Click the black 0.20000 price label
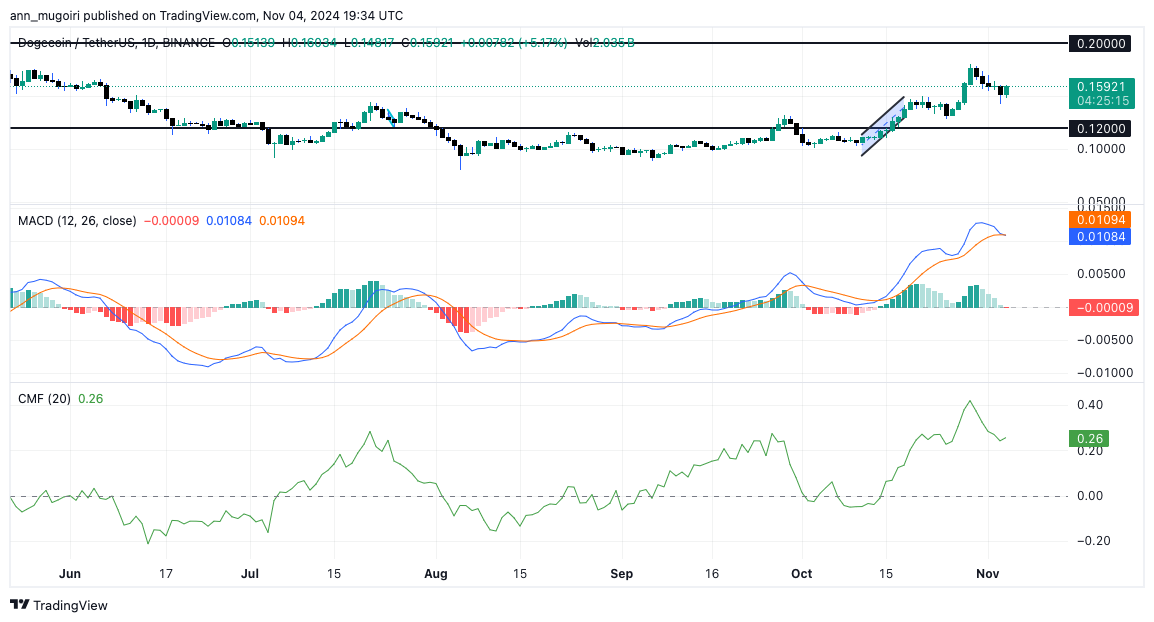This screenshot has width=1154, height=622. [1099, 43]
